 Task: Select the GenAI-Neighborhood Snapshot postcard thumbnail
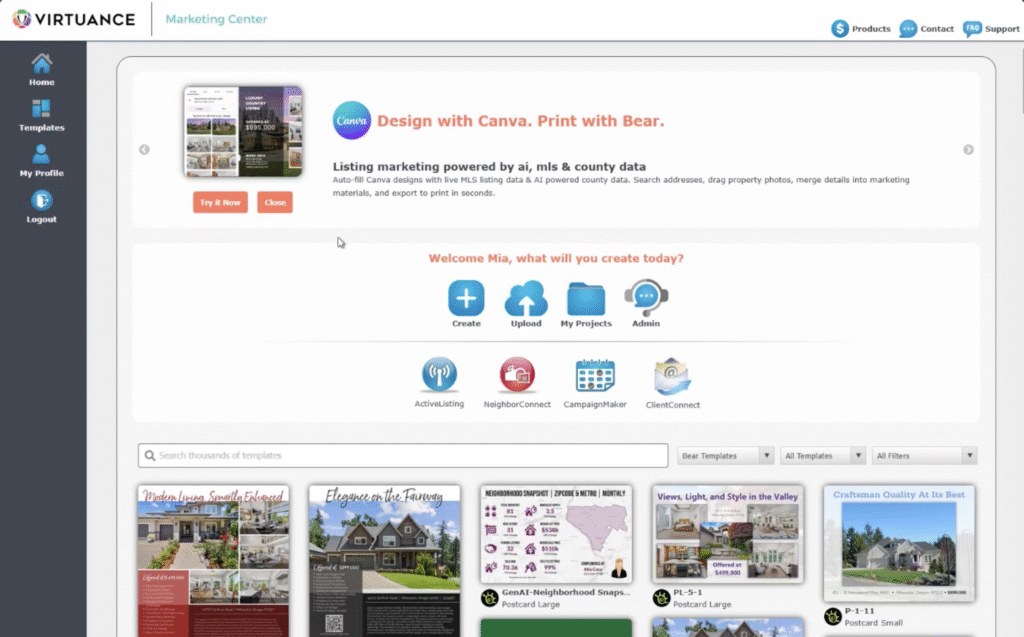pos(556,534)
